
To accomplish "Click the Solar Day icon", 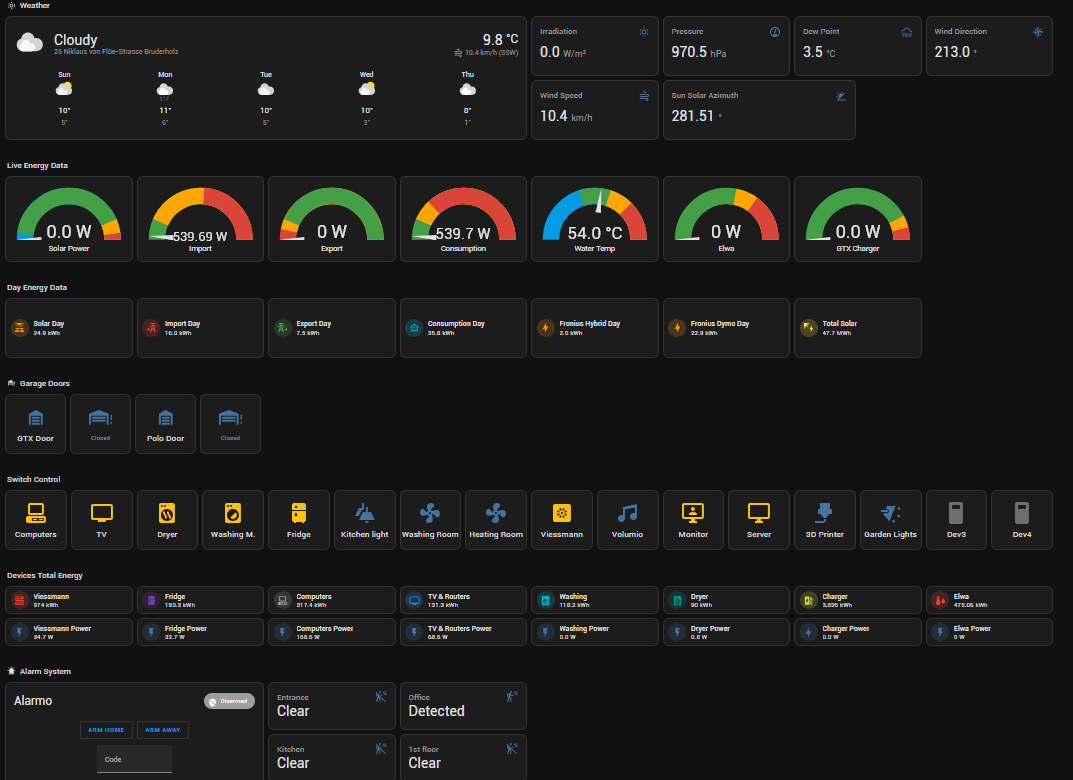I will (x=20, y=328).
